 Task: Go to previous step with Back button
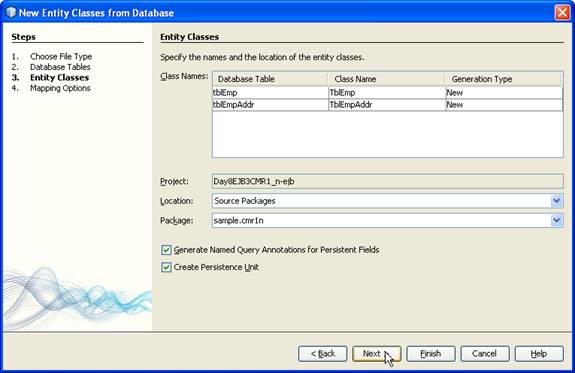click(x=323, y=354)
